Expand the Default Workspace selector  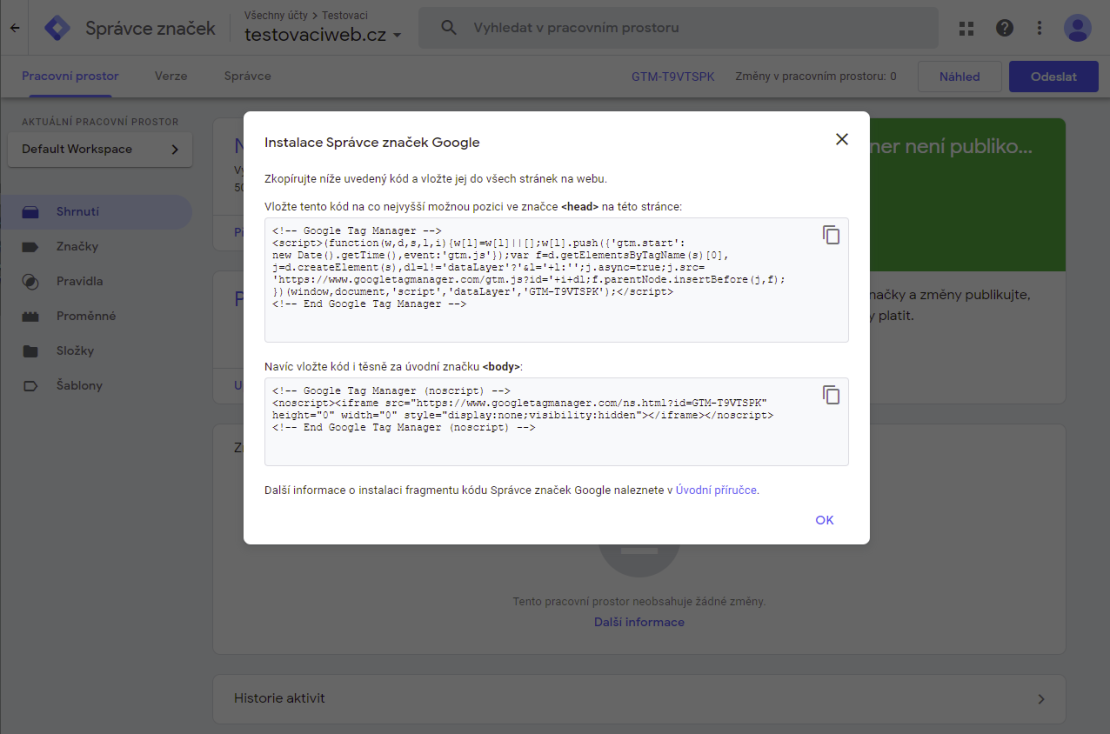click(100, 149)
